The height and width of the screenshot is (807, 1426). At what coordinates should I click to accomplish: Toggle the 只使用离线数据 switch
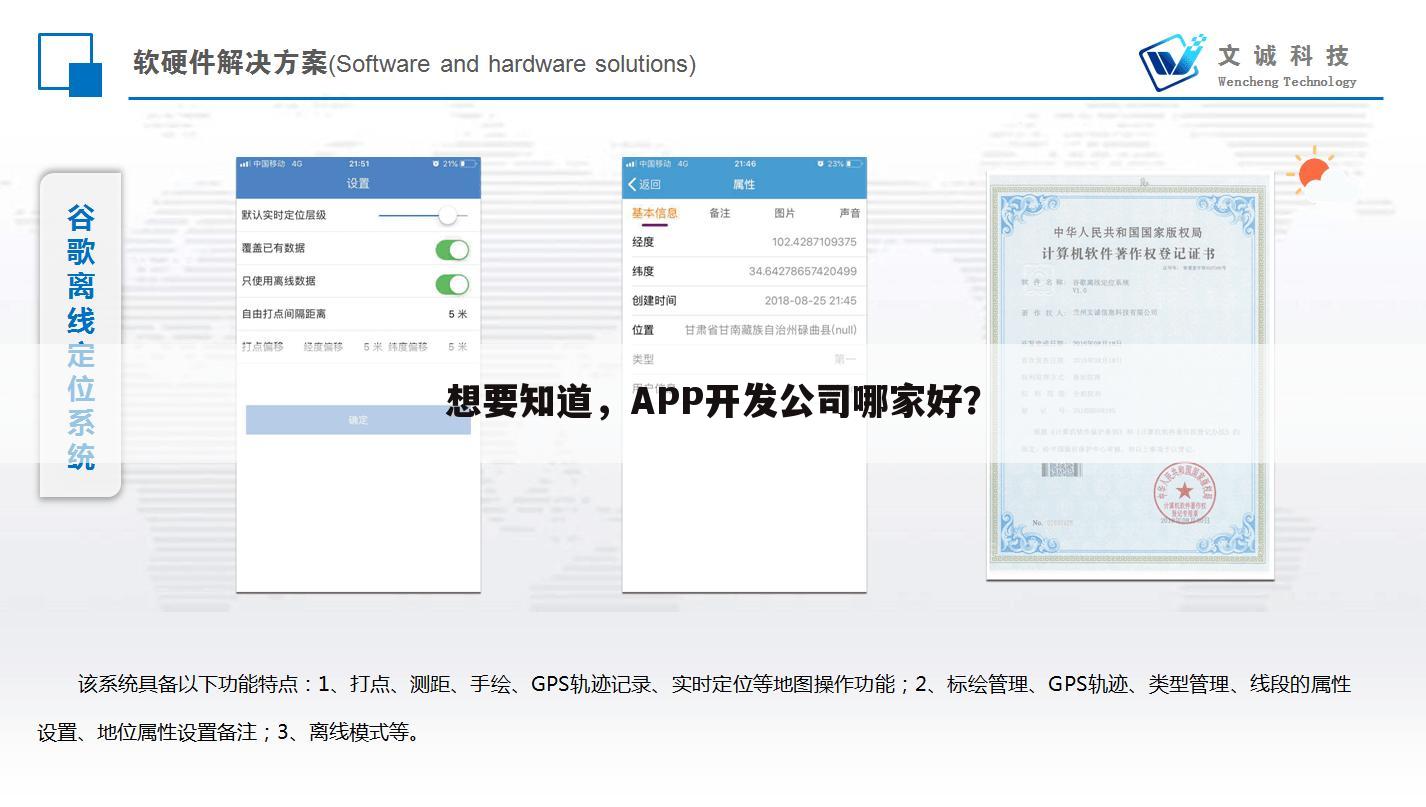click(x=452, y=284)
